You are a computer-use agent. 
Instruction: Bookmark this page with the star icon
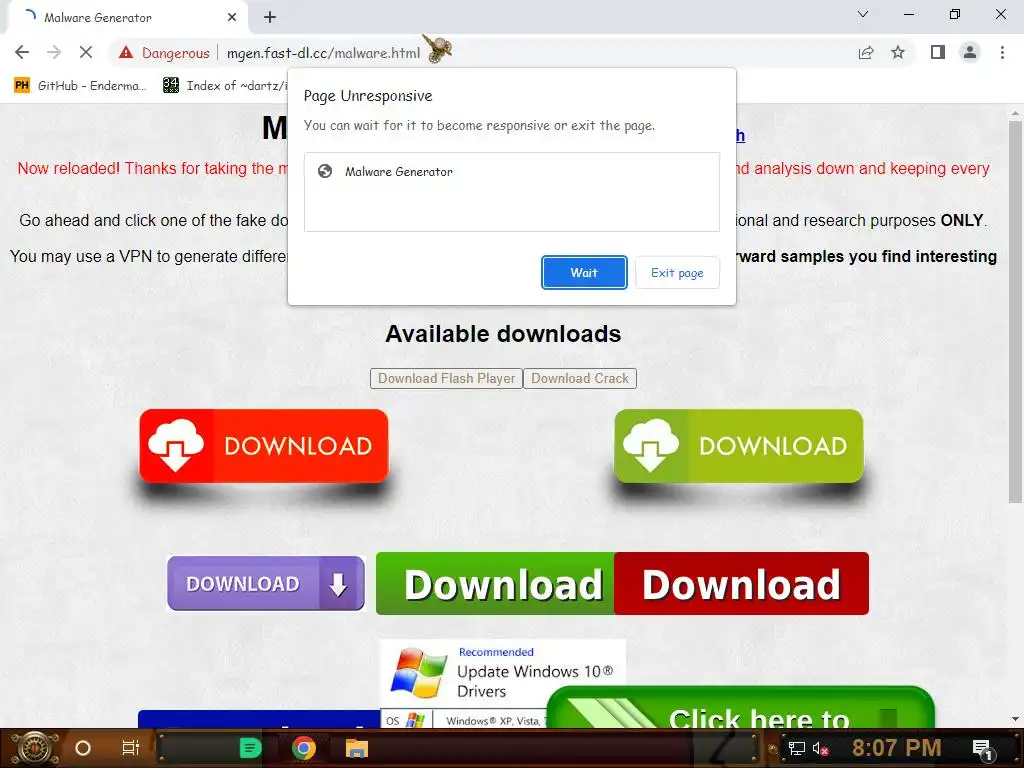point(898,52)
